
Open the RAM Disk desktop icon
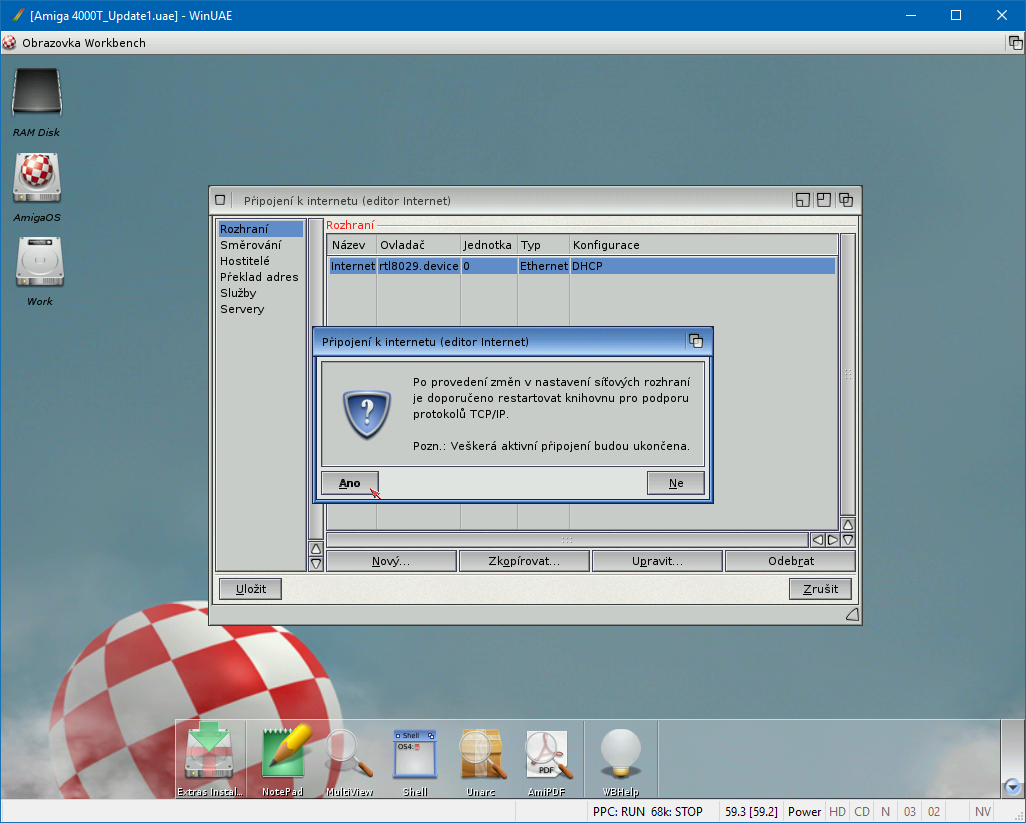click(37, 95)
